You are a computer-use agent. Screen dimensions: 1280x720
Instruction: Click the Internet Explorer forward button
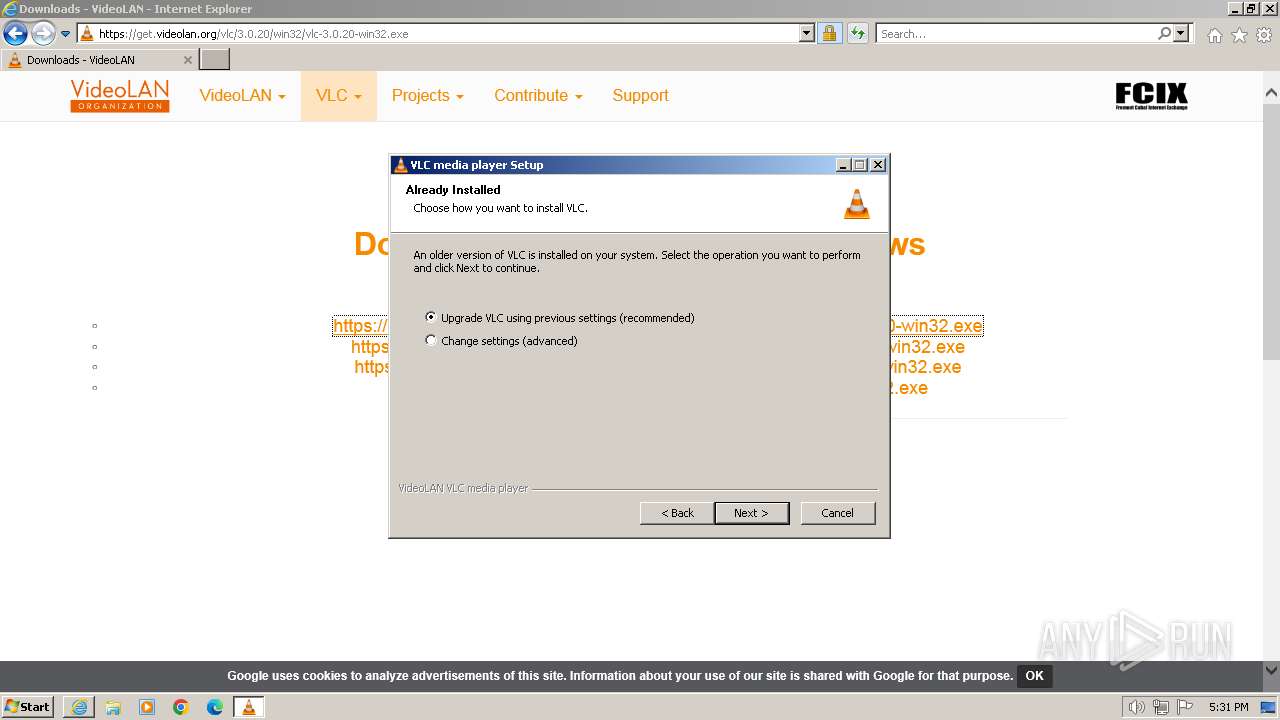coord(42,34)
